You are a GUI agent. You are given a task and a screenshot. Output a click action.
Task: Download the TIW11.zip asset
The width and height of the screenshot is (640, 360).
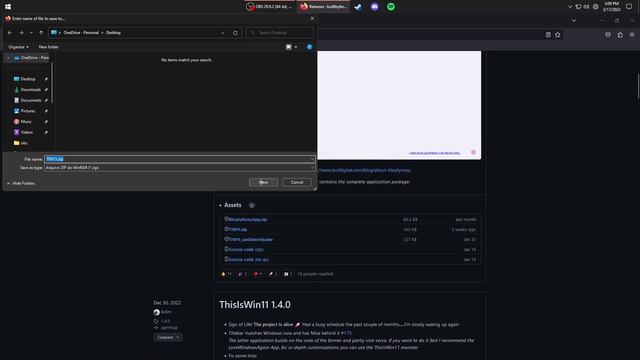tap(238, 229)
